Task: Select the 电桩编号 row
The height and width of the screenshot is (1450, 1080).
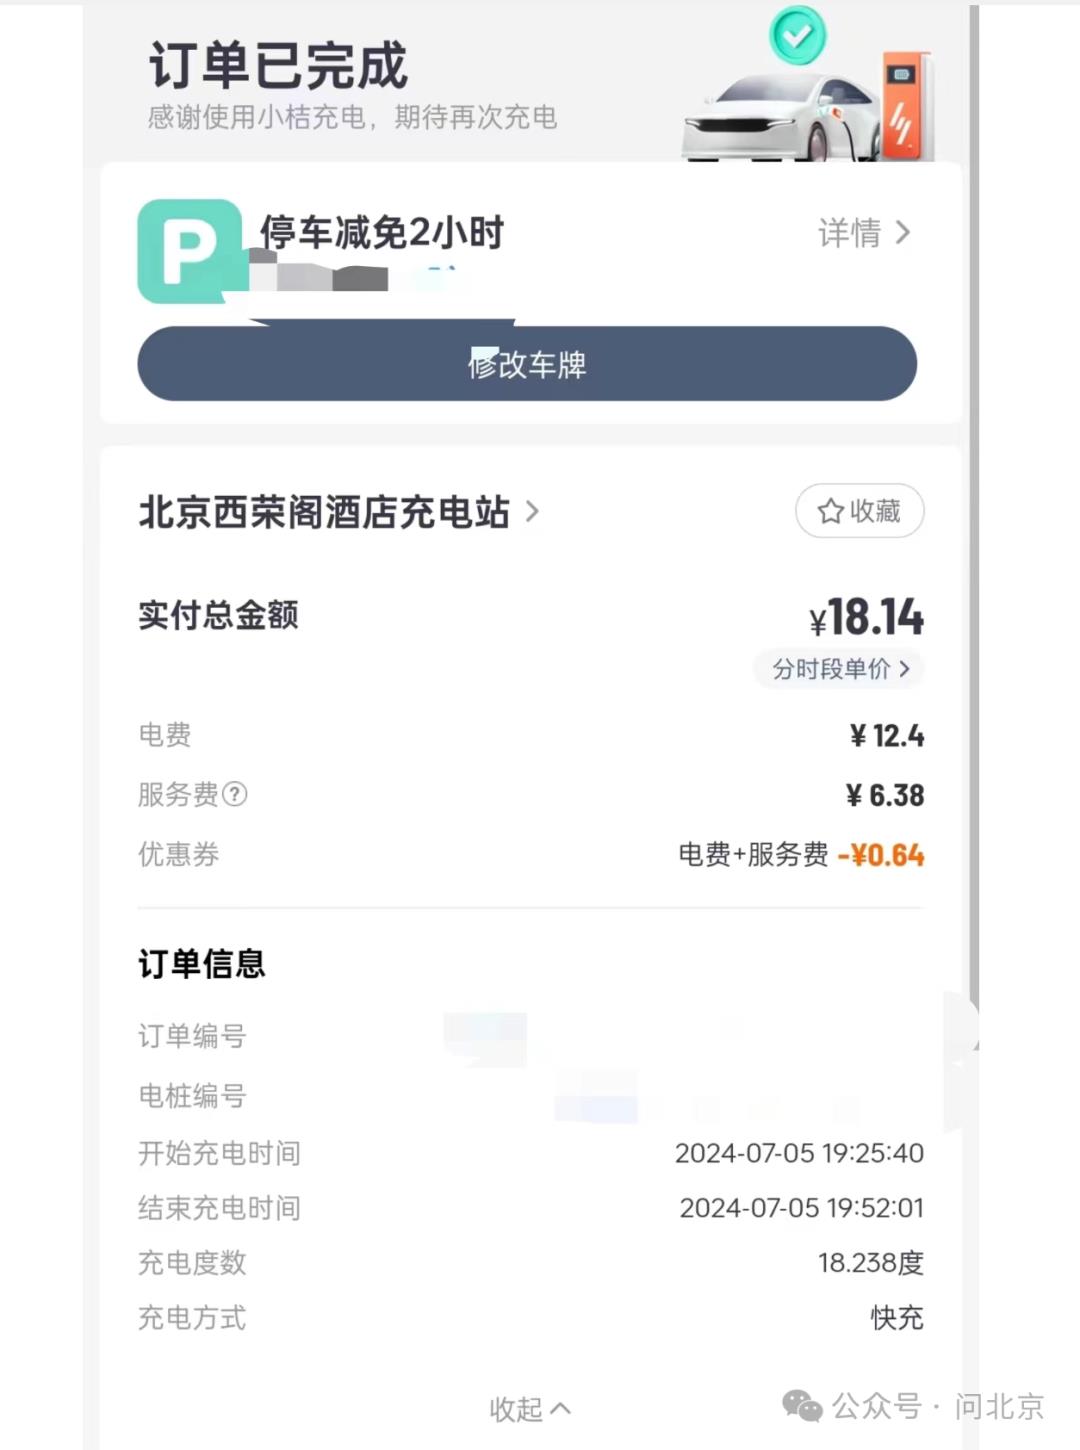Action: (x=530, y=1096)
